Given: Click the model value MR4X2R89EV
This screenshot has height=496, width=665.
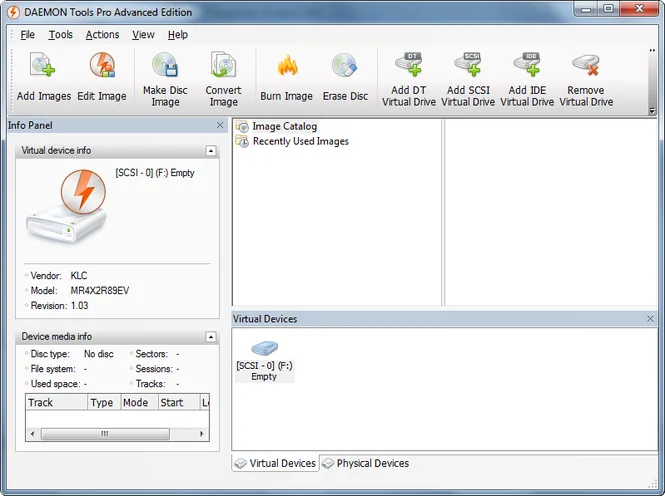Looking at the screenshot, I should [100, 291].
